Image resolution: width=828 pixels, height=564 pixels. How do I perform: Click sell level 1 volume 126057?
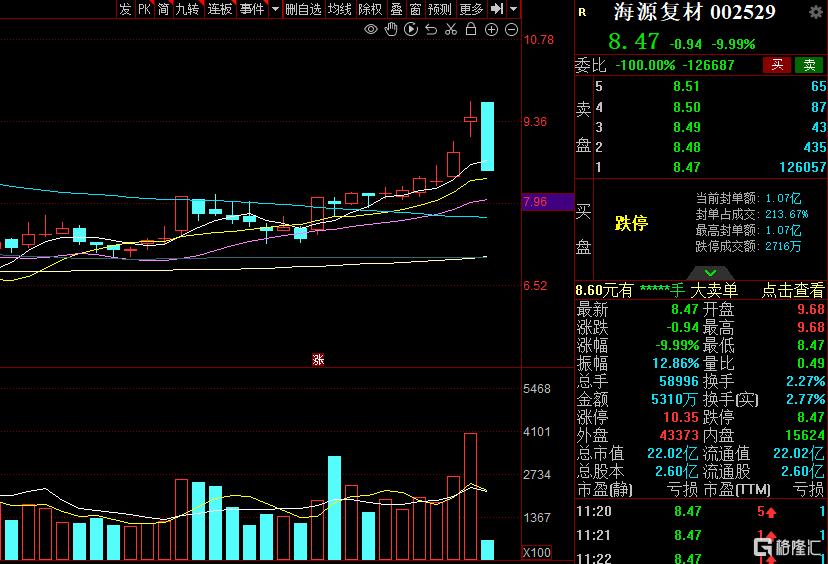[x=803, y=167]
